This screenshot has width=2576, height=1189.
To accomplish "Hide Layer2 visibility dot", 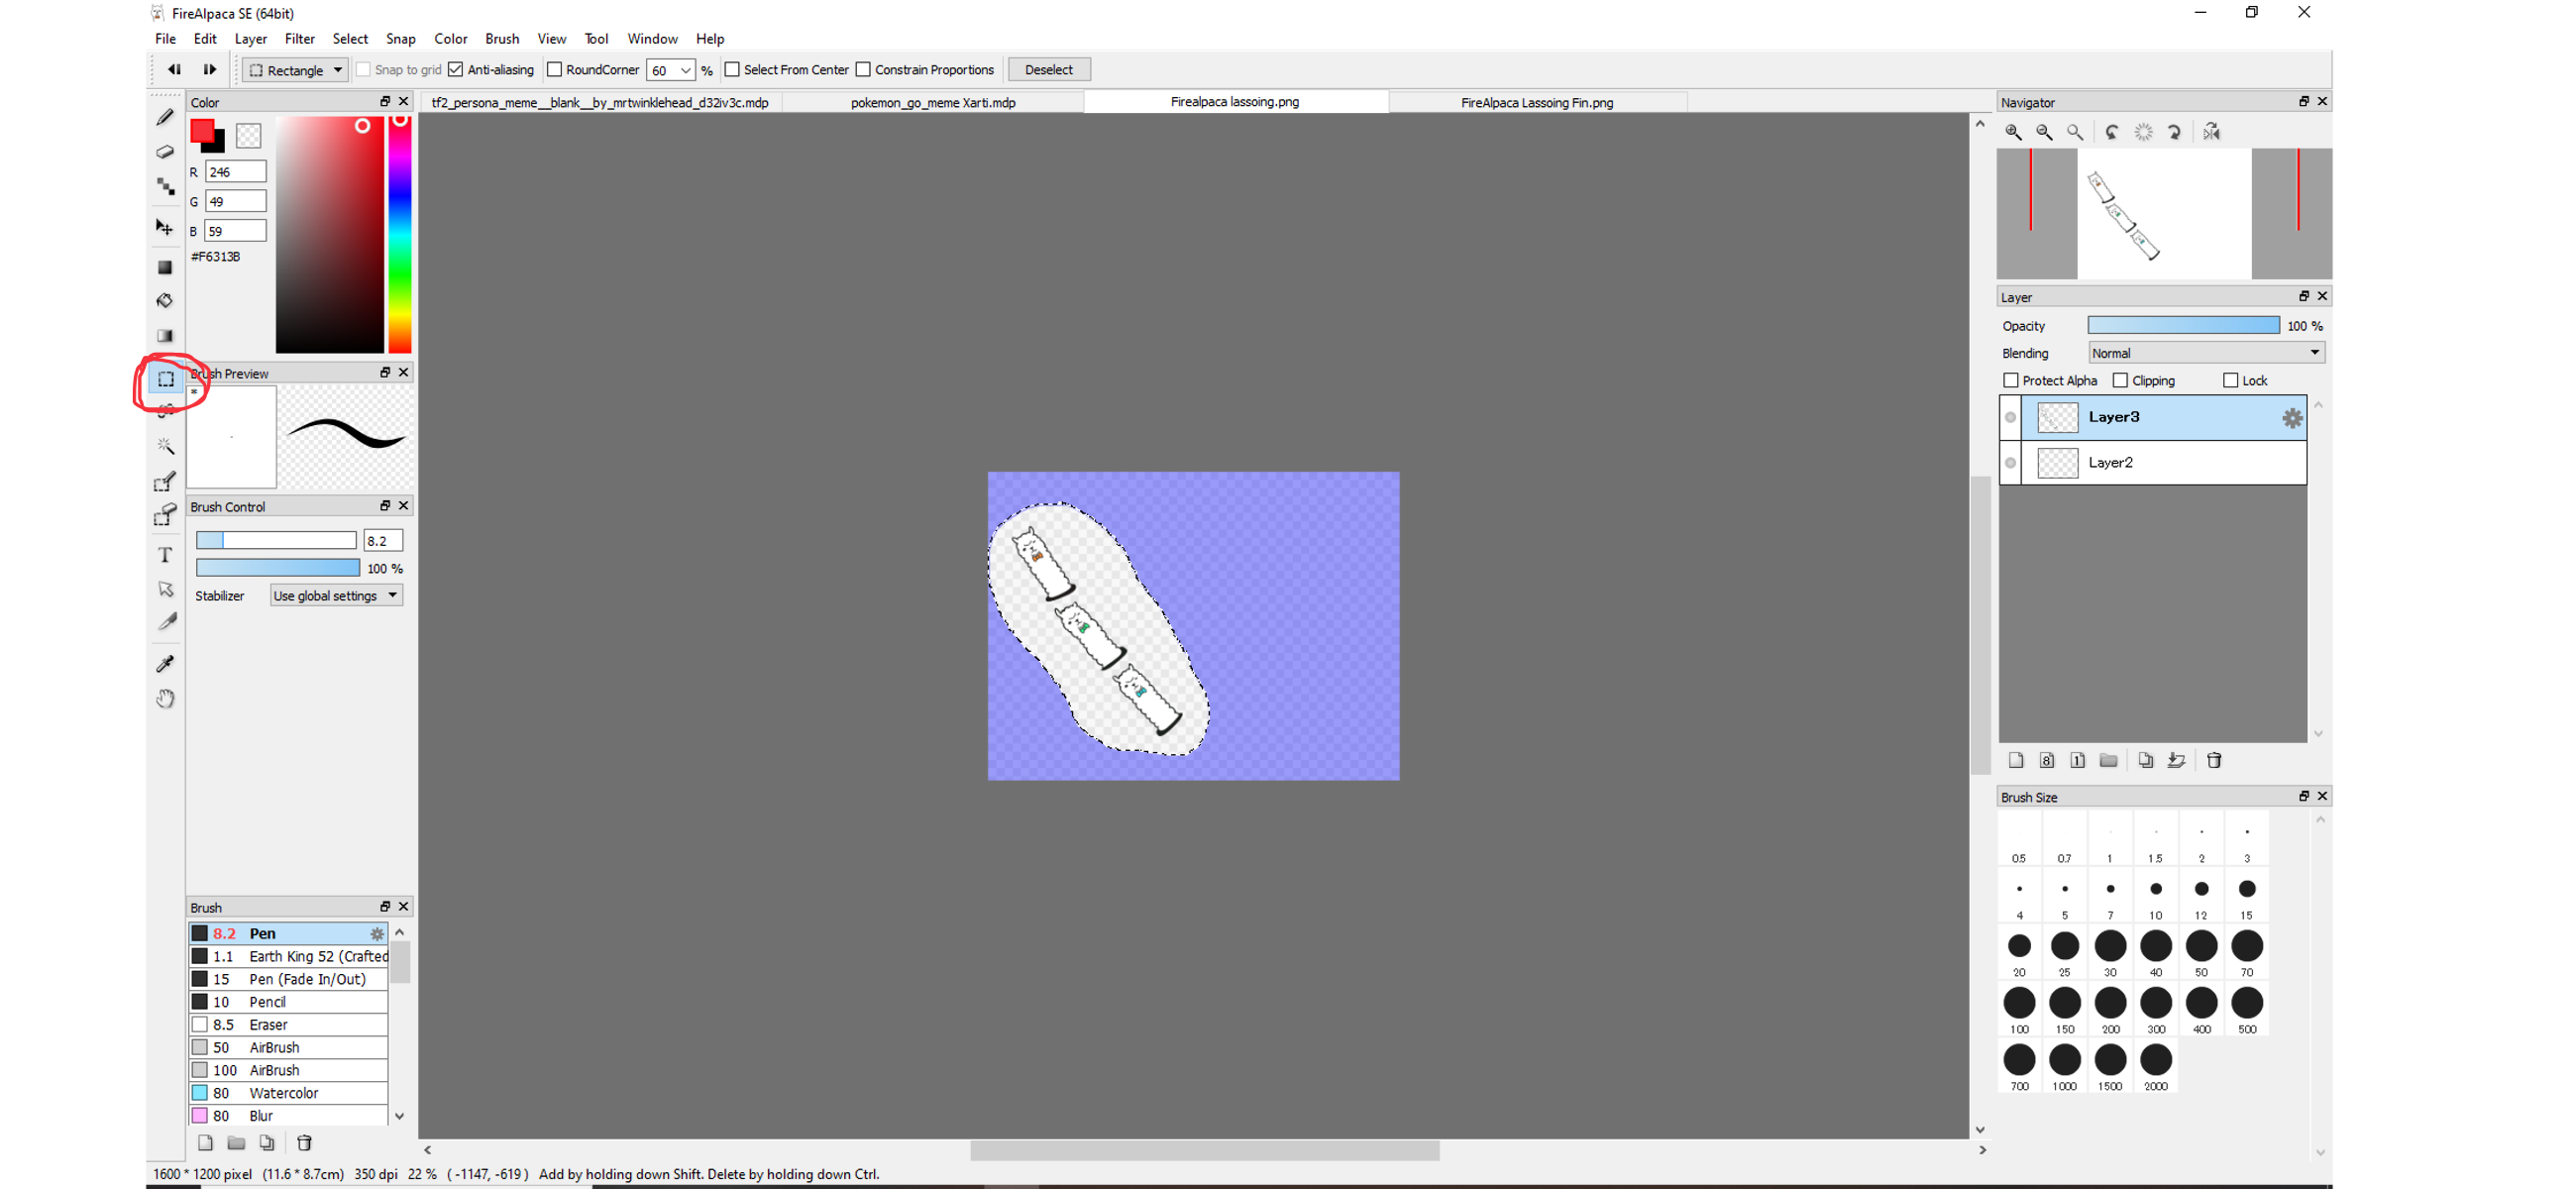I will [x=2010, y=463].
